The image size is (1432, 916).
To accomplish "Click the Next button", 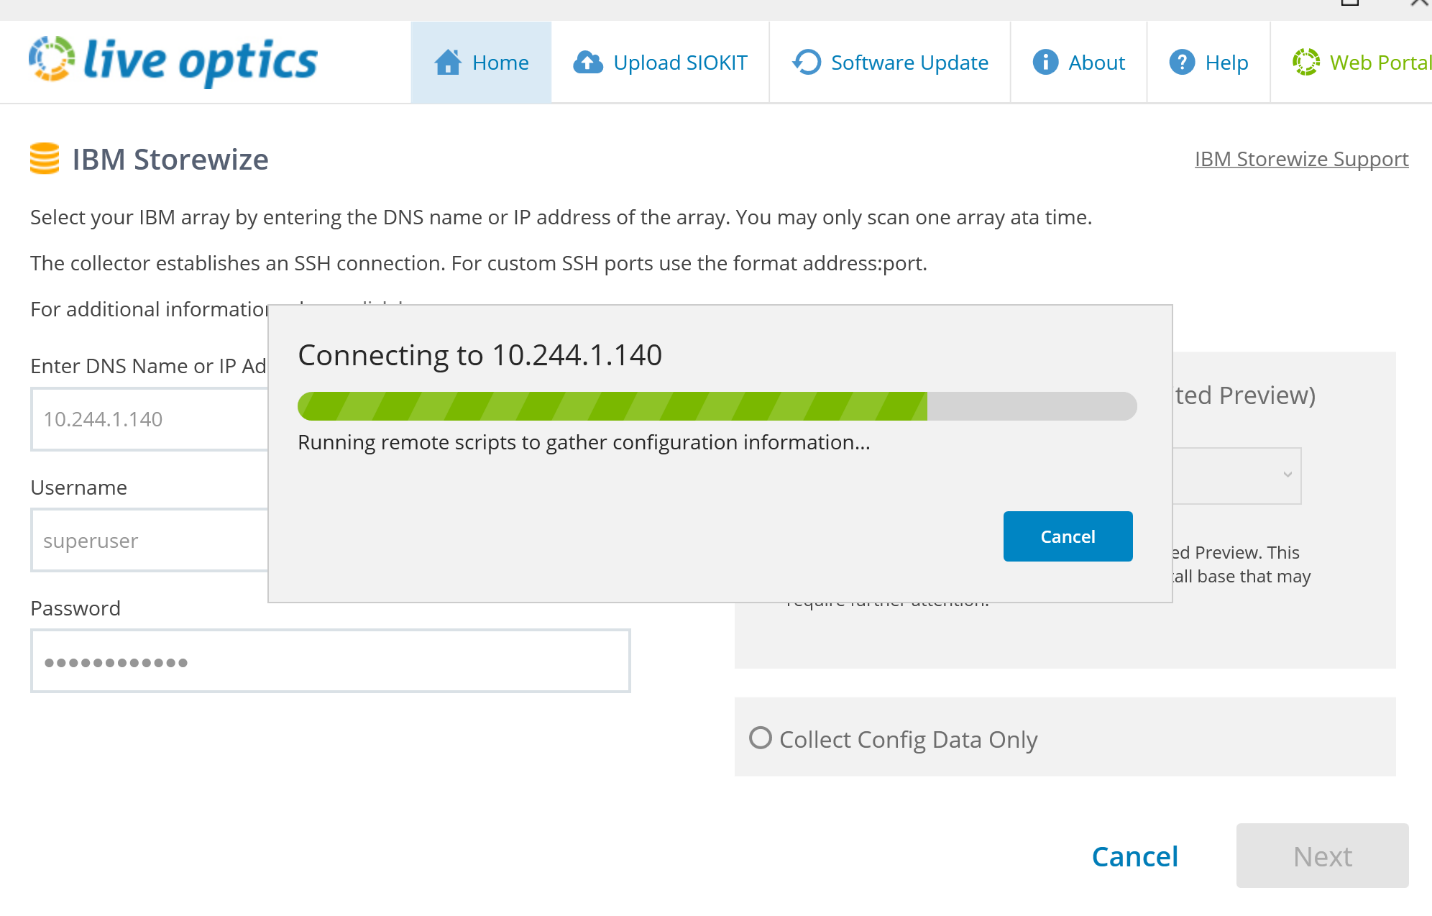I will click(1321, 856).
